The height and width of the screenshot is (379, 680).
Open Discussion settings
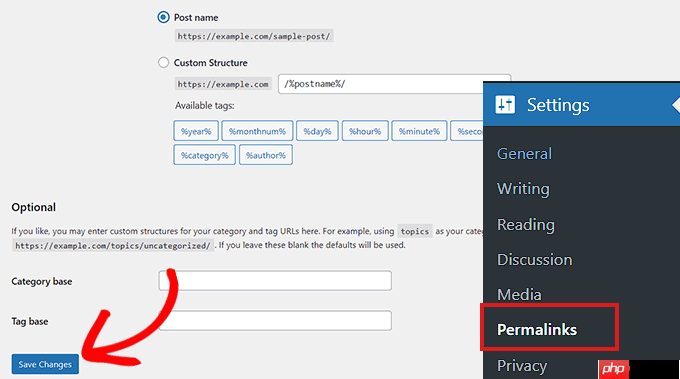(x=535, y=259)
